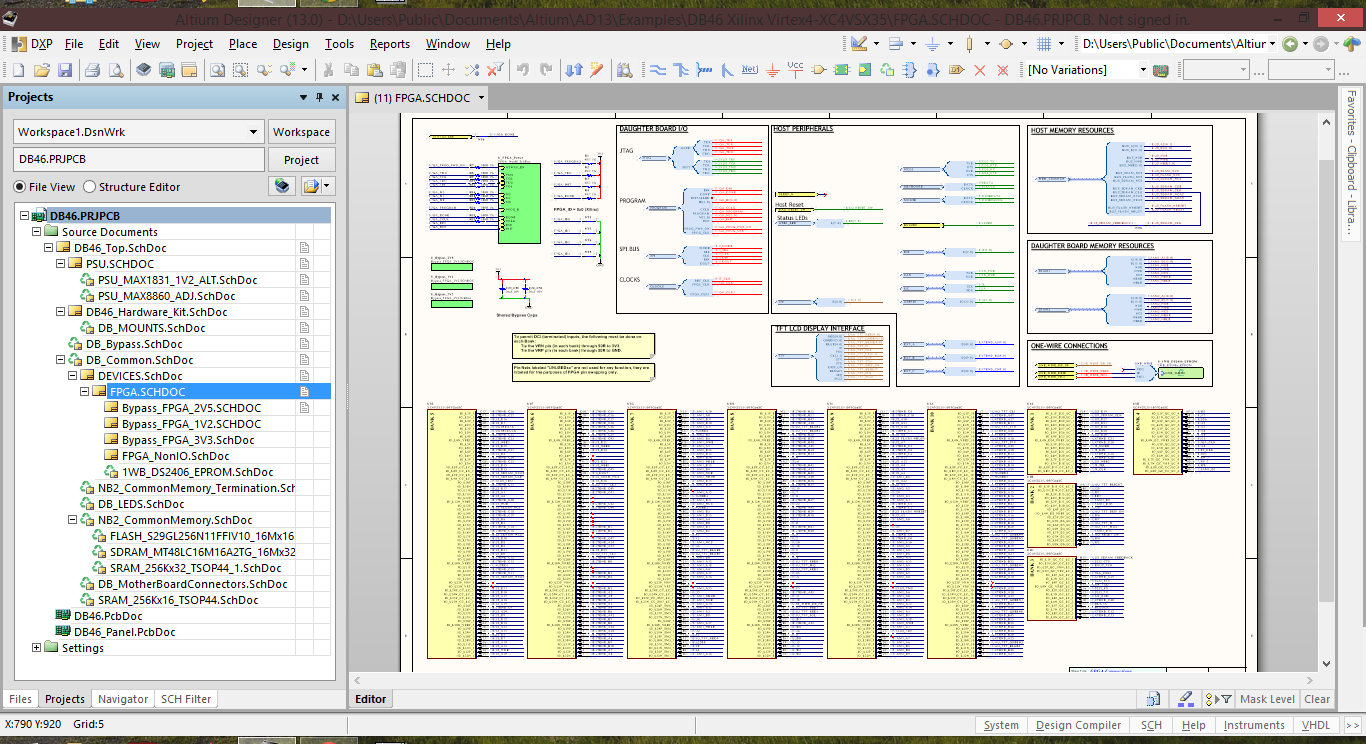Image resolution: width=1366 pixels, height=744 pixels.
Task: Click the Mask Level button
Action: tap(1267, 699)
